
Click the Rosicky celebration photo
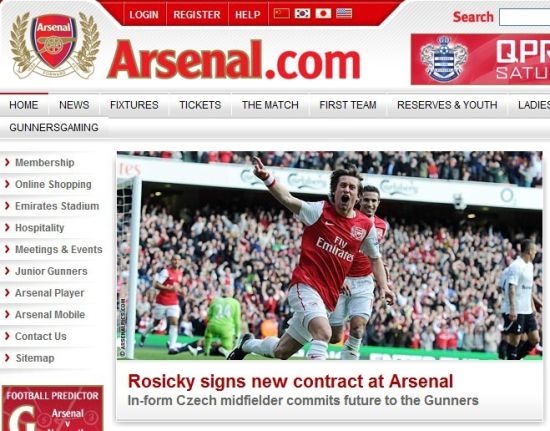pyautogui.click(x=329, y=255)
